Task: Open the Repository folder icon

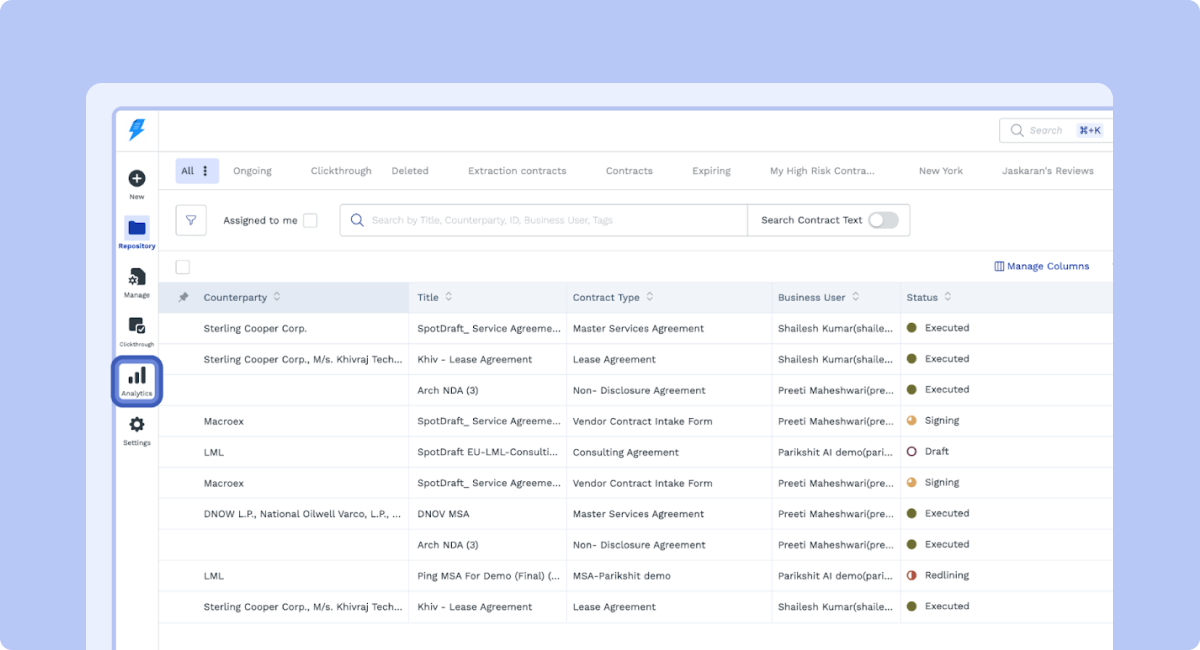Action: (137, 227)
